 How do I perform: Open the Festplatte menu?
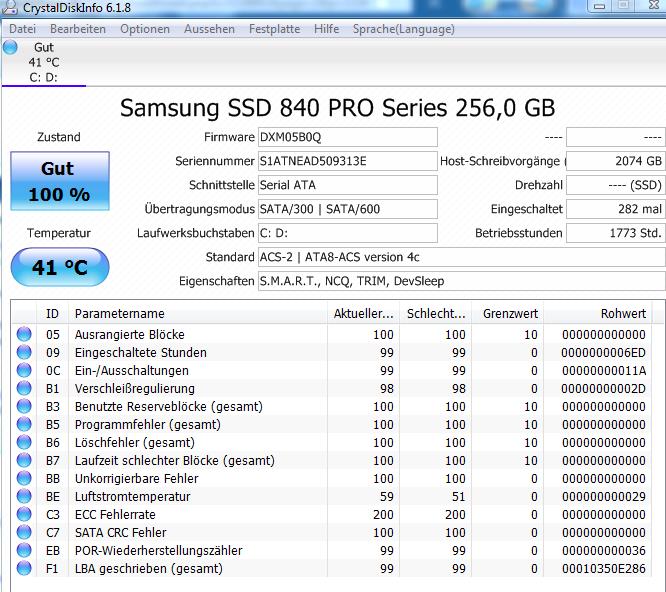pyautogui.click(x=274, y=29)
